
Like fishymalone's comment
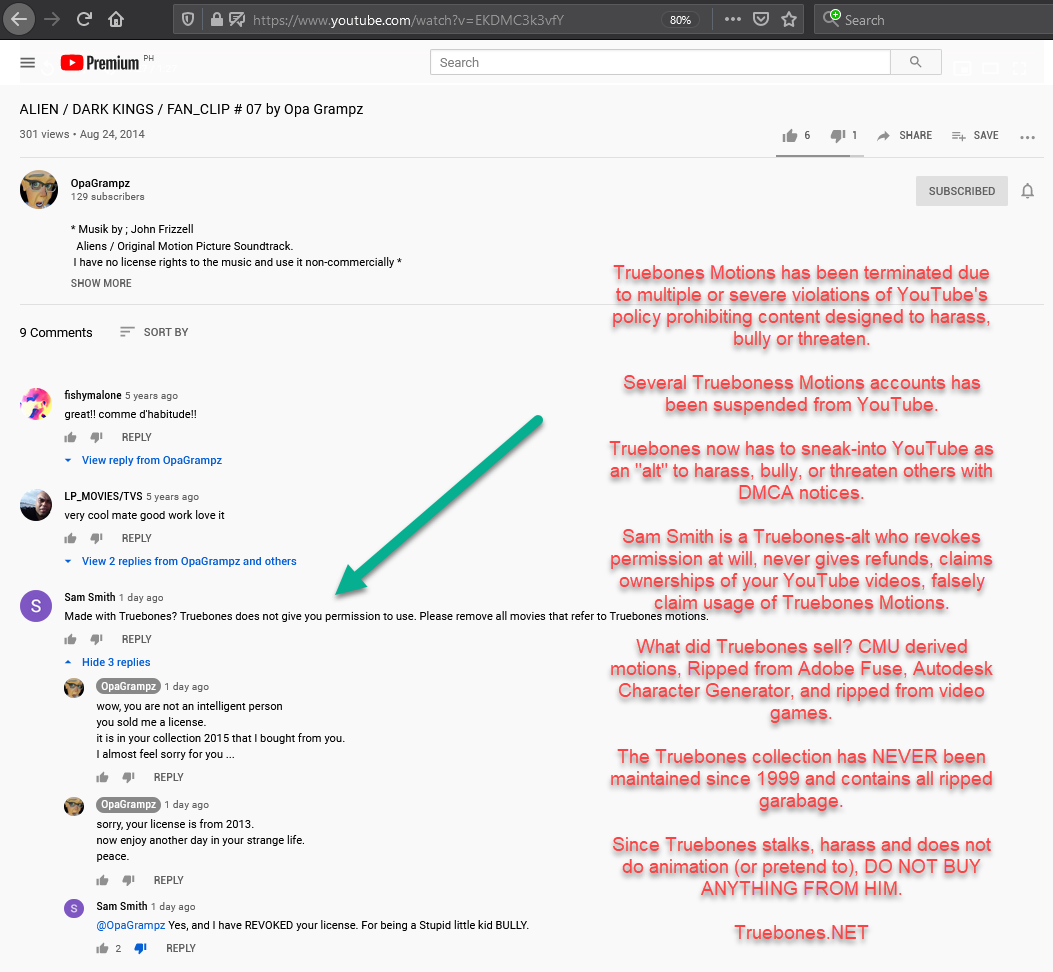71,437
